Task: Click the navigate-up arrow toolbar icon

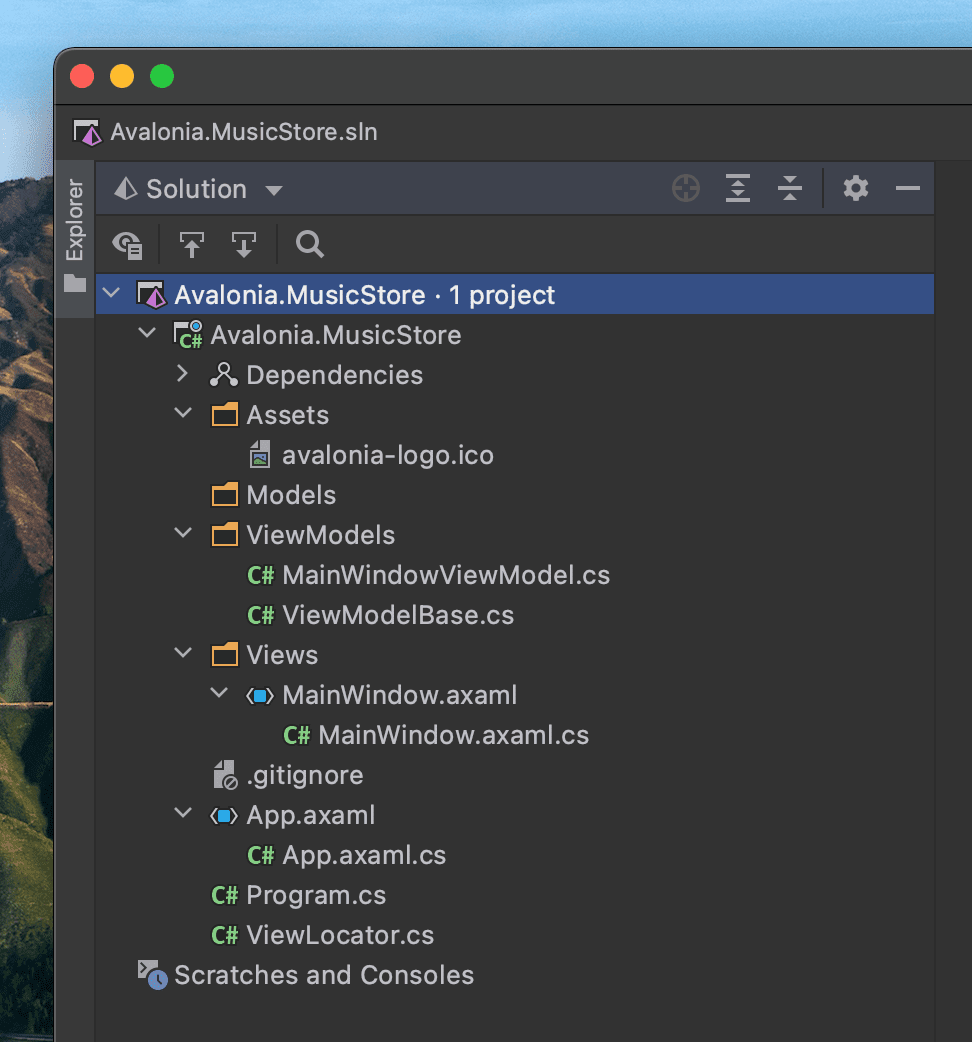Action: pyautogui.click(x=191, y=244)
